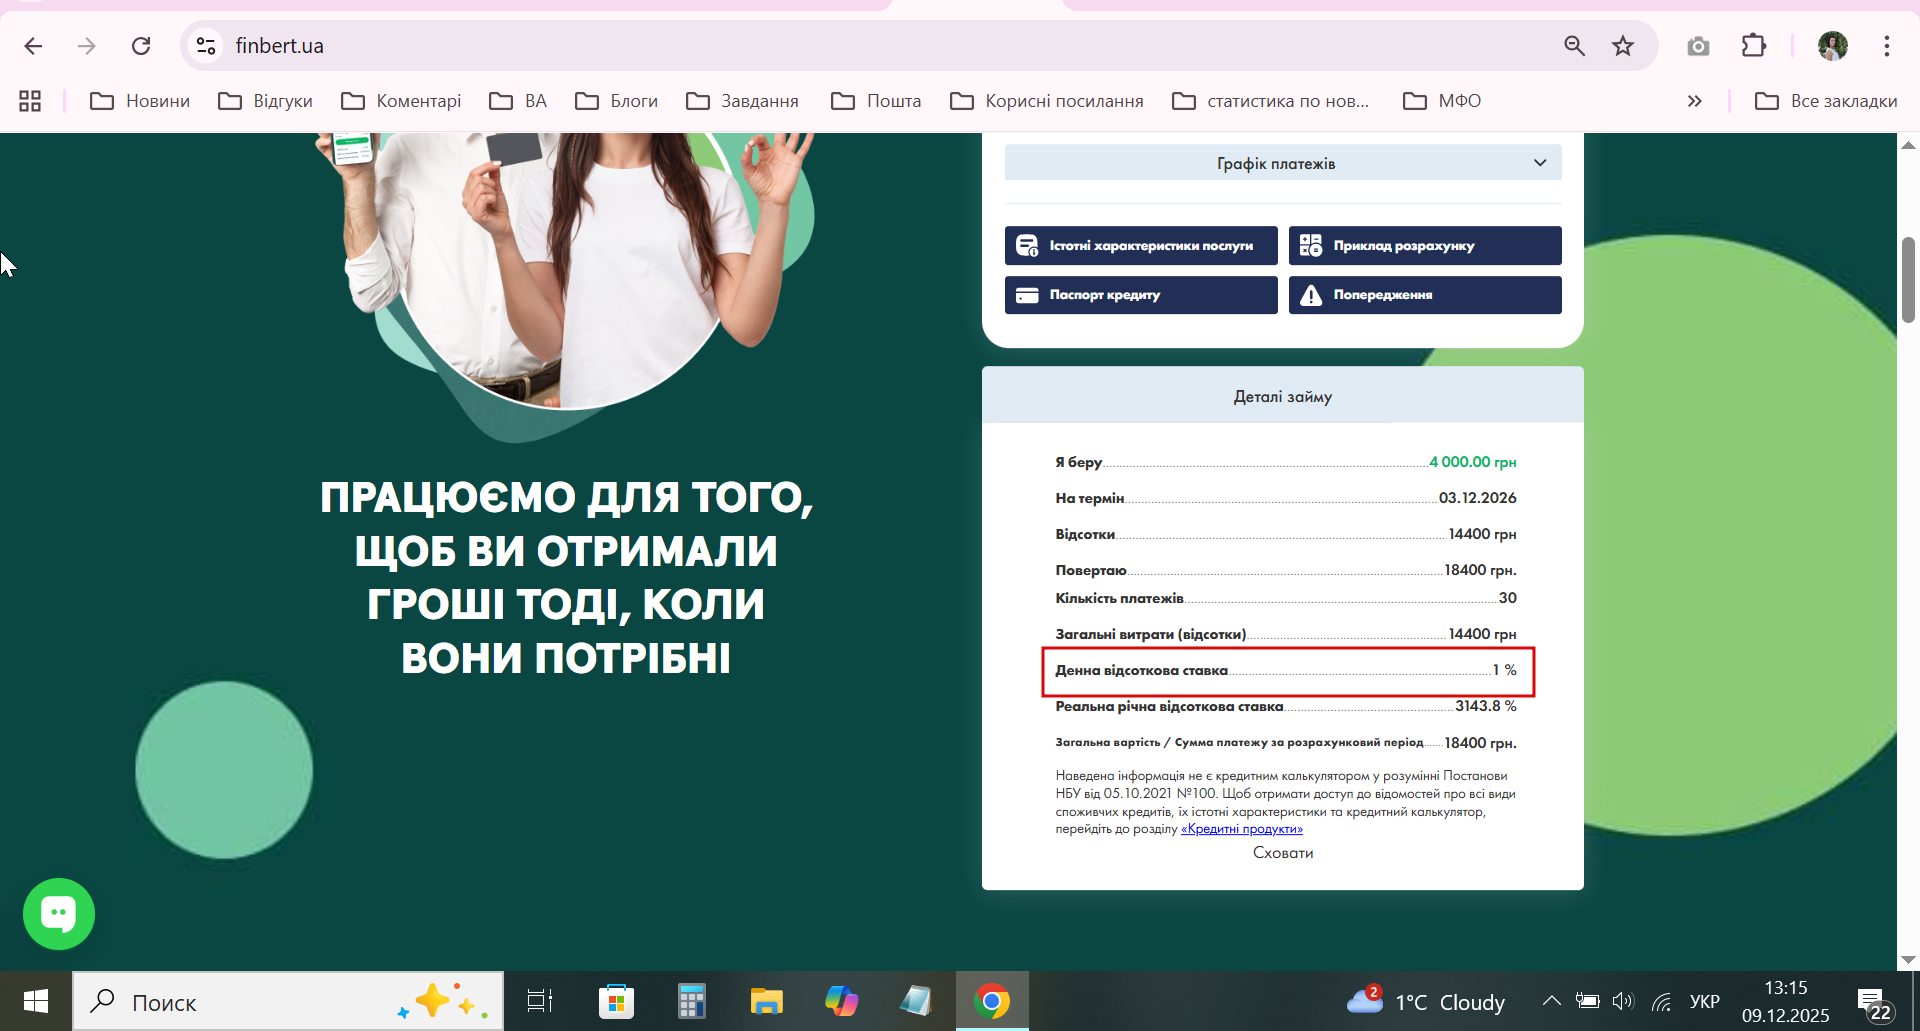View site information icon in address bar
Viewport: 1920px width, 1031px height.
pos(206,46)
